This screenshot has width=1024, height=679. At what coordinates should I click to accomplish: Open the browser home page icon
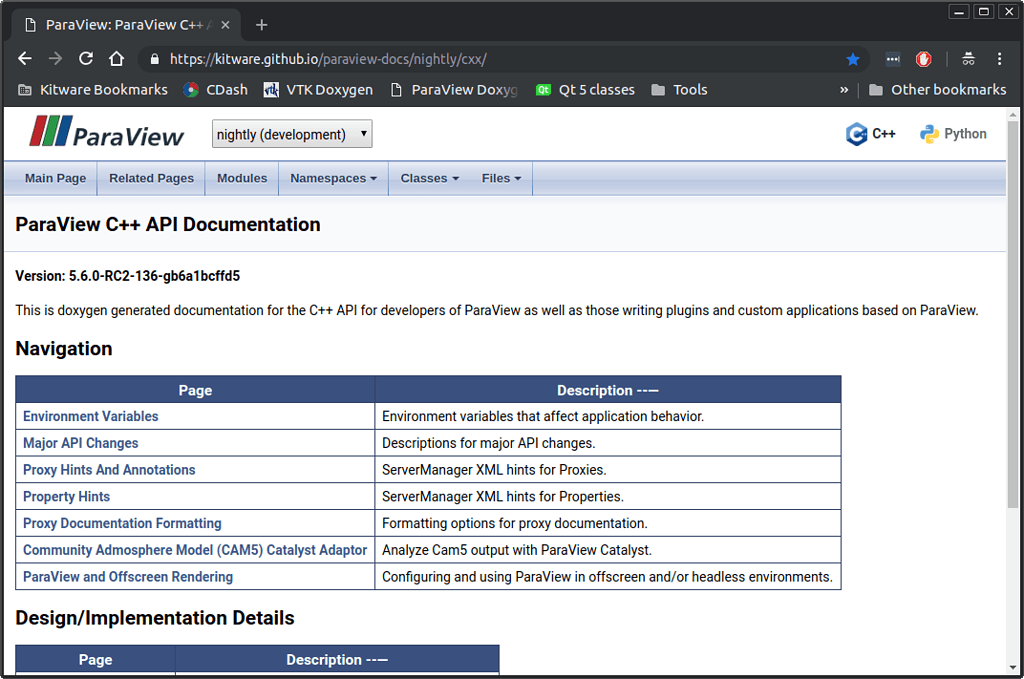116,59
